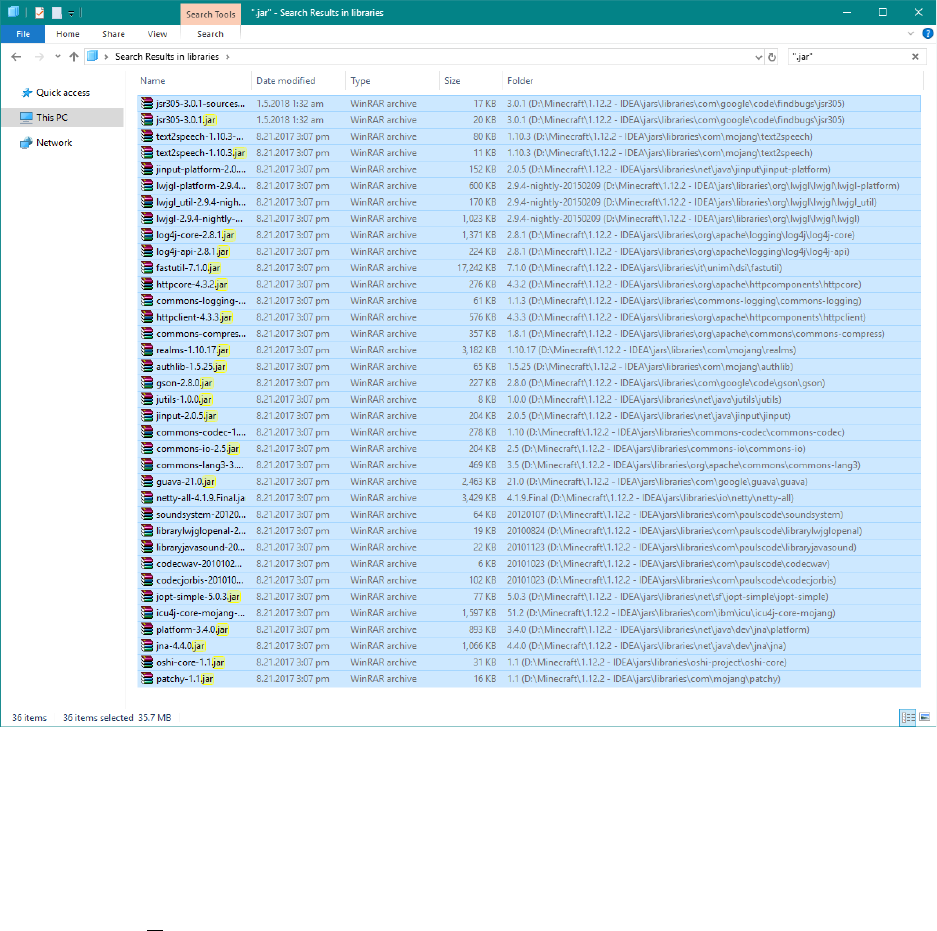Select file name netty-all-4.1.9.Final.ja
Image resolution: width=937 pixels, height=931 pixels.
point(200,498)
